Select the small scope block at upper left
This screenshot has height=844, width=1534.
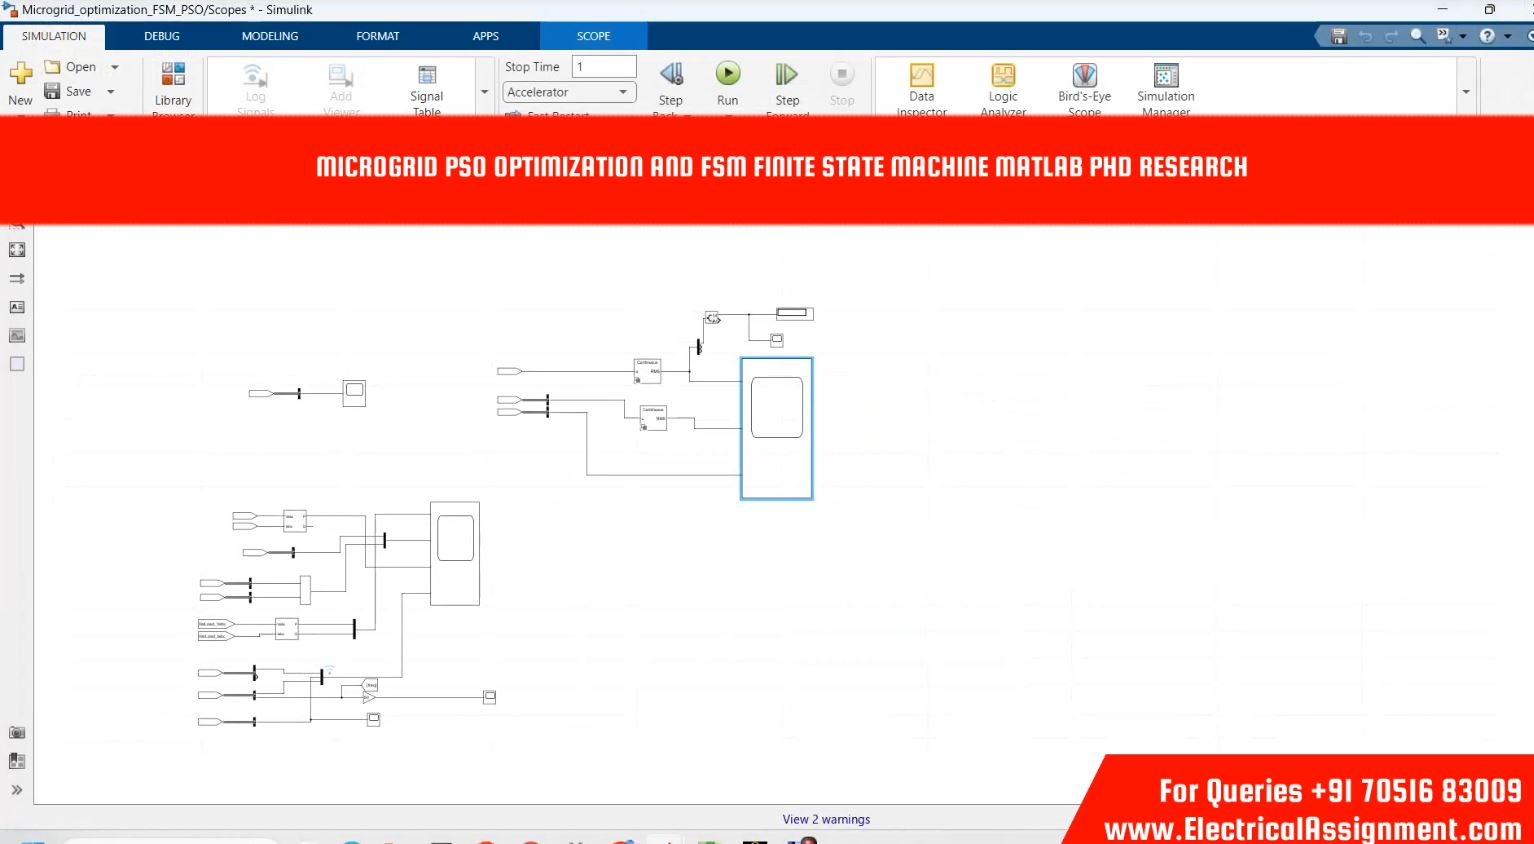(x=354, y=393)
